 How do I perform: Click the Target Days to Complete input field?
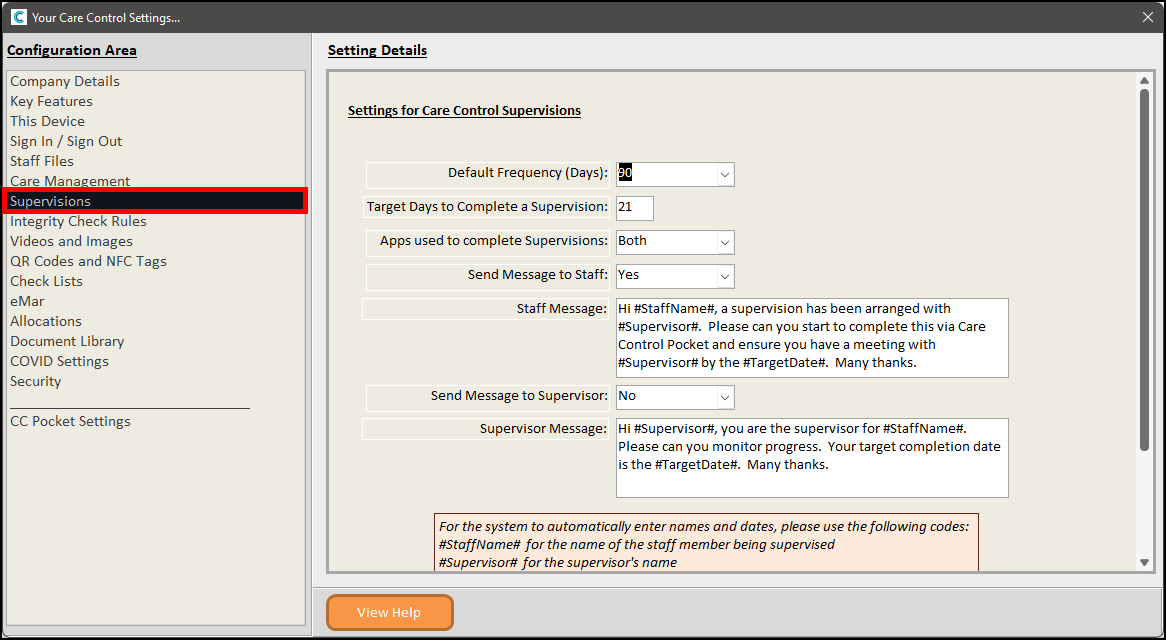coord(634,208)
